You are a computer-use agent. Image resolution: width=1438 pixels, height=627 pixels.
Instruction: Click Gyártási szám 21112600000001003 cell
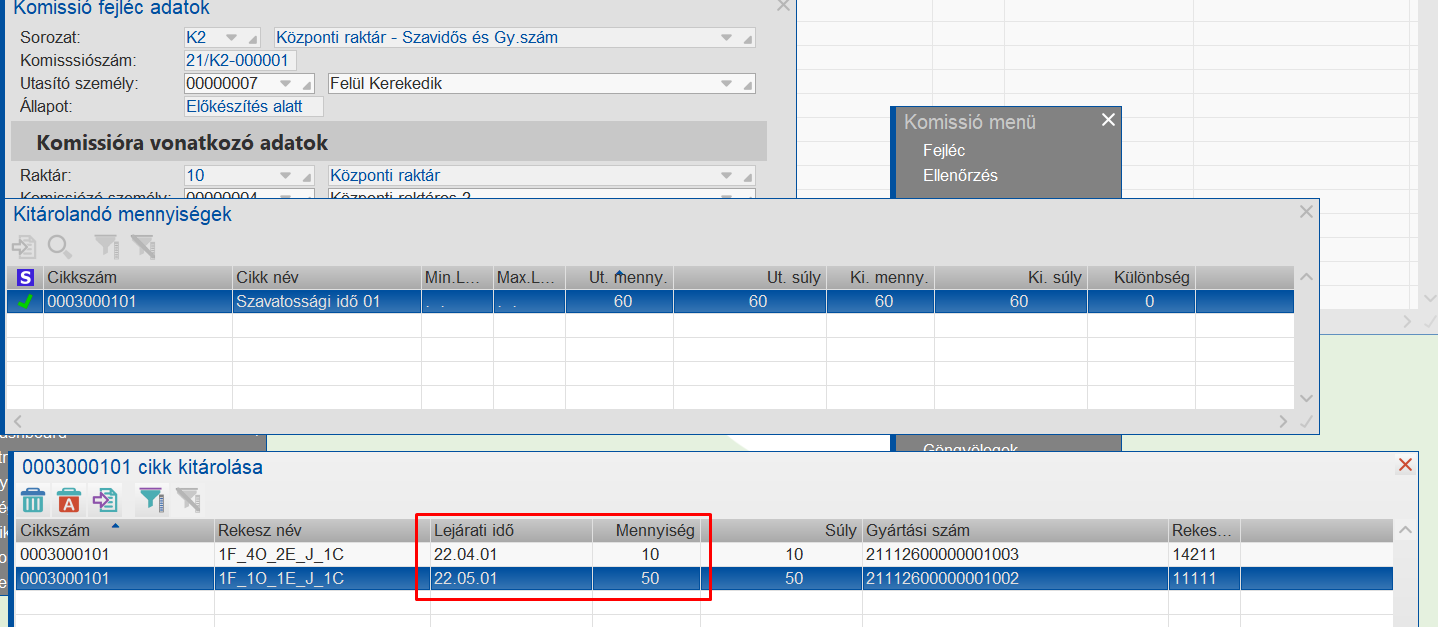click(1015, 554)
